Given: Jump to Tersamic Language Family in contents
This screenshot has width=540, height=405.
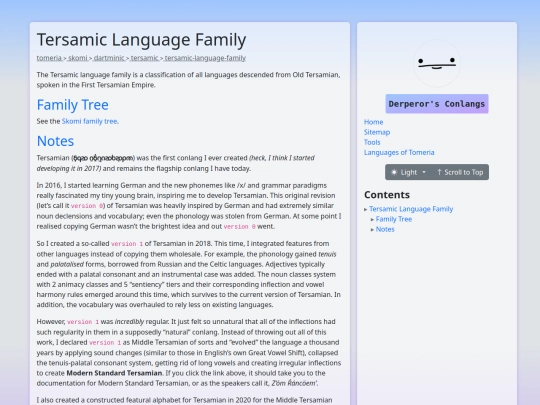Looking at the screenshot, I should pyautogui.click(x=411, y=209).
